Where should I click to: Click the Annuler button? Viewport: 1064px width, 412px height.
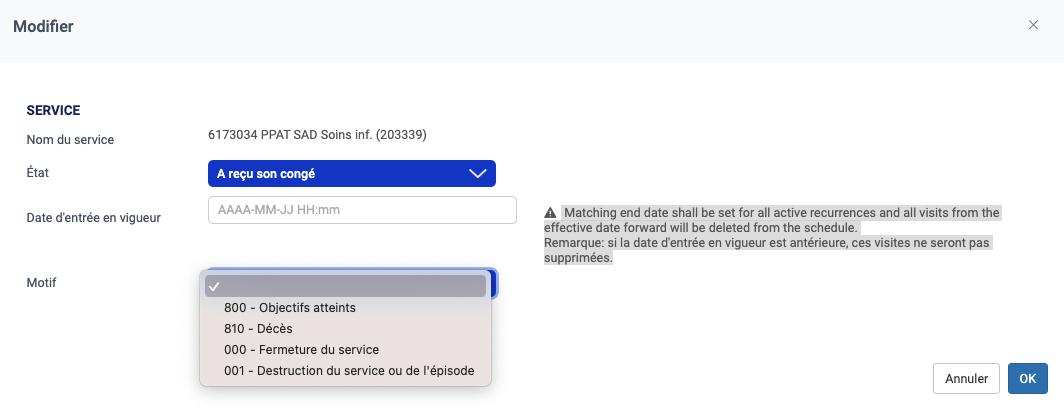tap(967, 379)
